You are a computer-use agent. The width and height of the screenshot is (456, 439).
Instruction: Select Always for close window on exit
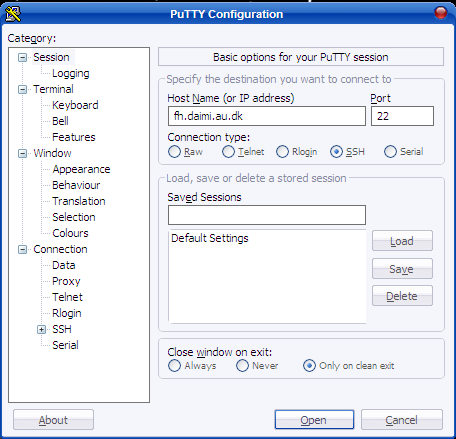(174, 366)
